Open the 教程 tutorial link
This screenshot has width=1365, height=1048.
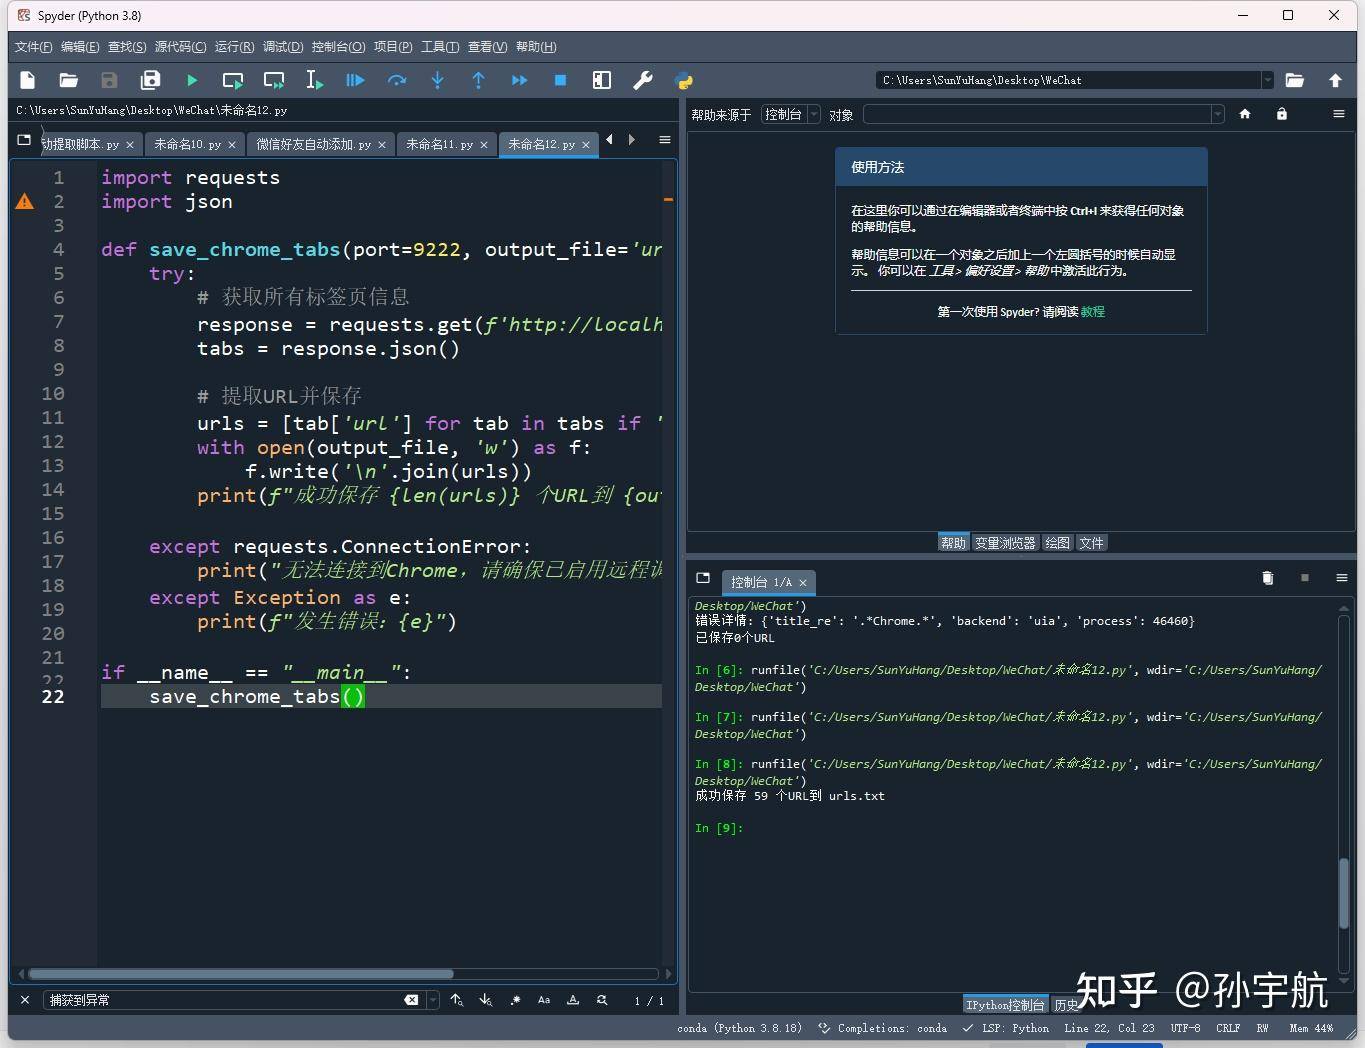point(1092,312)
